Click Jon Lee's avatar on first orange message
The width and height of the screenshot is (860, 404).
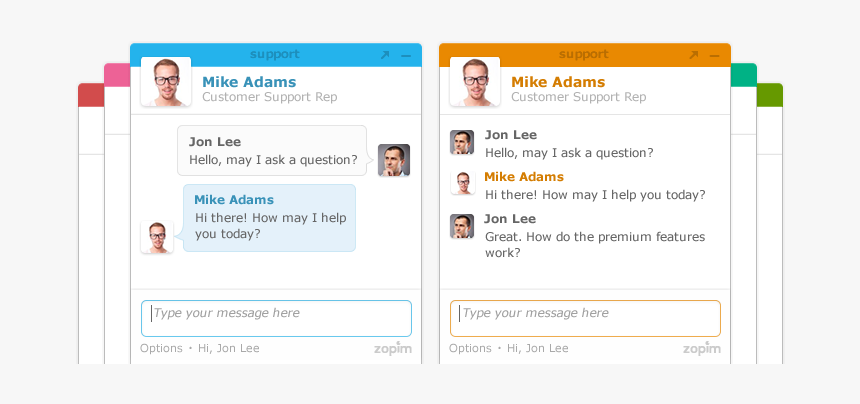(462, 142)
